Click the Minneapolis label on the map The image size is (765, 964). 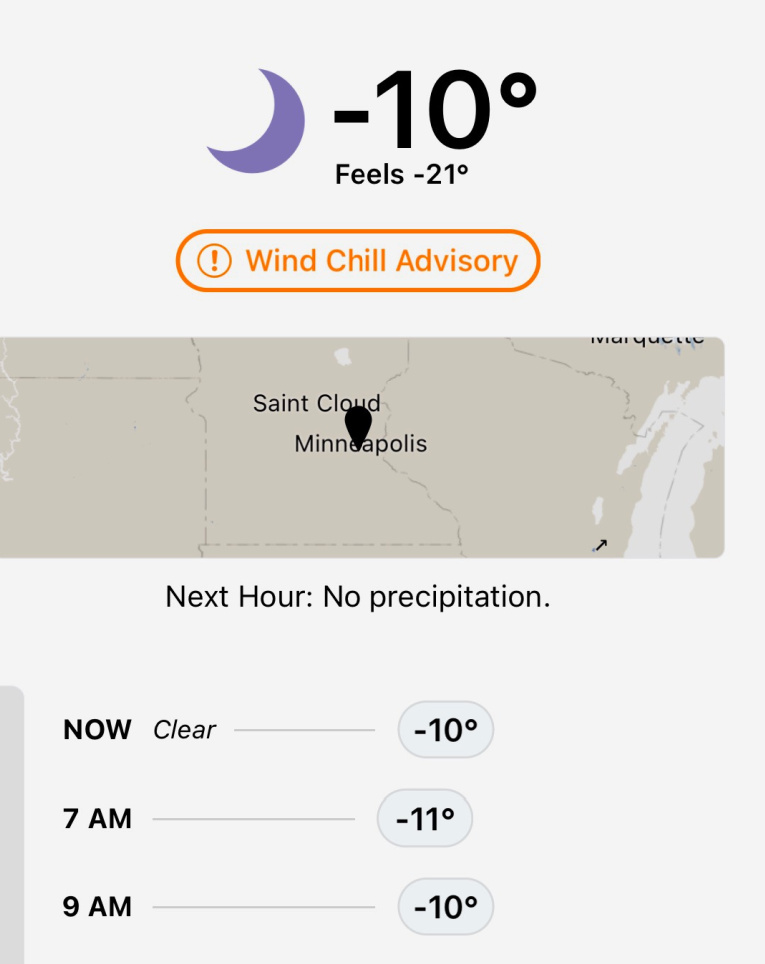(360, 444)
